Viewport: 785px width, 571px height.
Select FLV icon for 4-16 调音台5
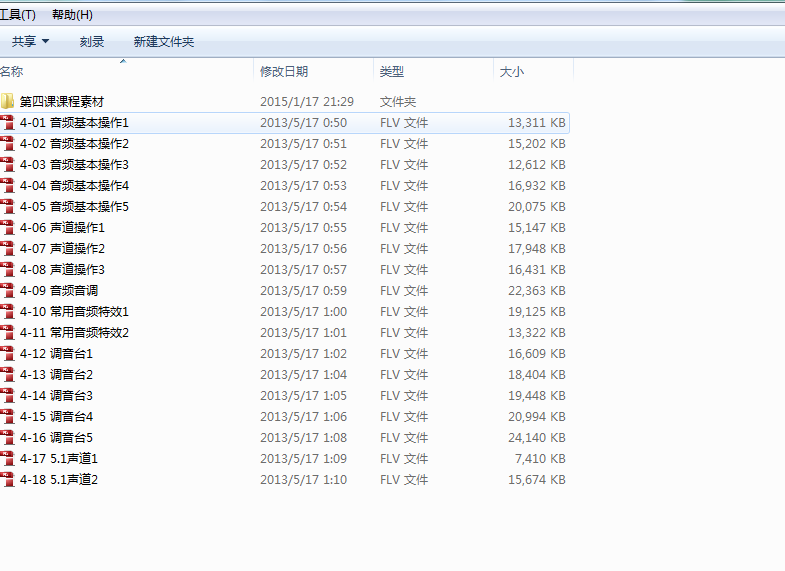tap(8, 438)
